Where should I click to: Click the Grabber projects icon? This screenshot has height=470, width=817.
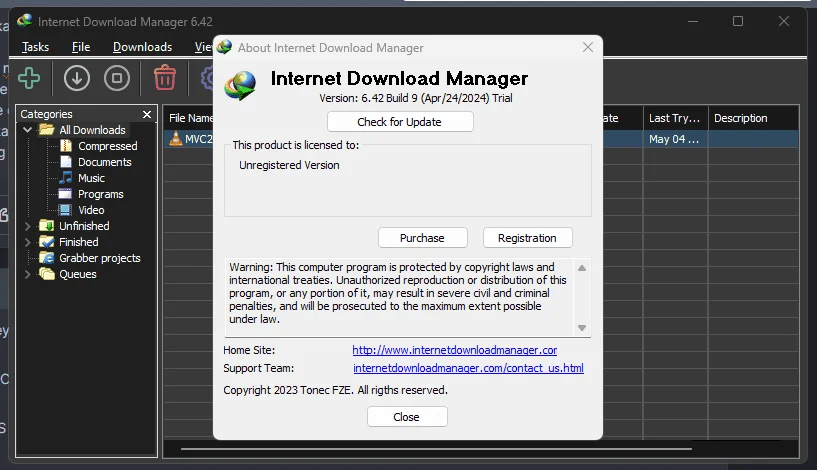click(47, 258)
